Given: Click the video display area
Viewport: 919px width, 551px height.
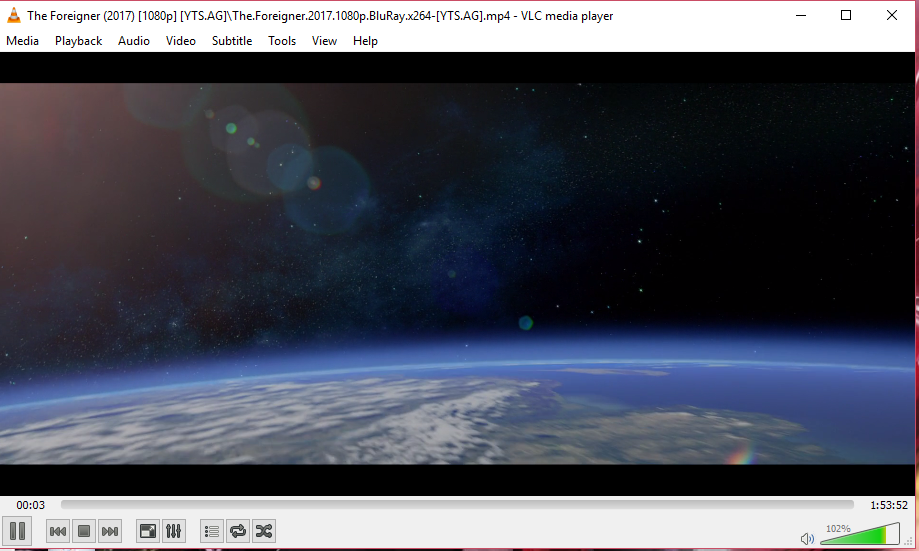Looking at the screenshot, I should [x=457, y=274].
